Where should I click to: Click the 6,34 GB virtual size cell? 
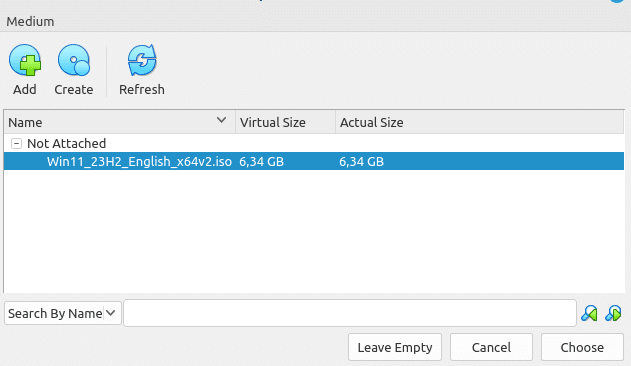262,161
